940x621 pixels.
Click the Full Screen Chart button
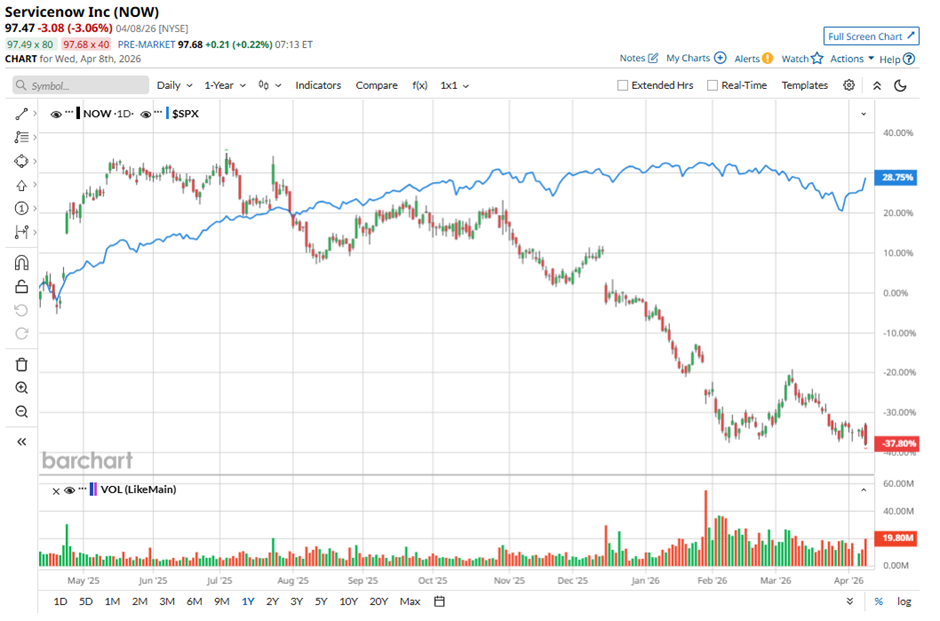[x=871, y=37]
